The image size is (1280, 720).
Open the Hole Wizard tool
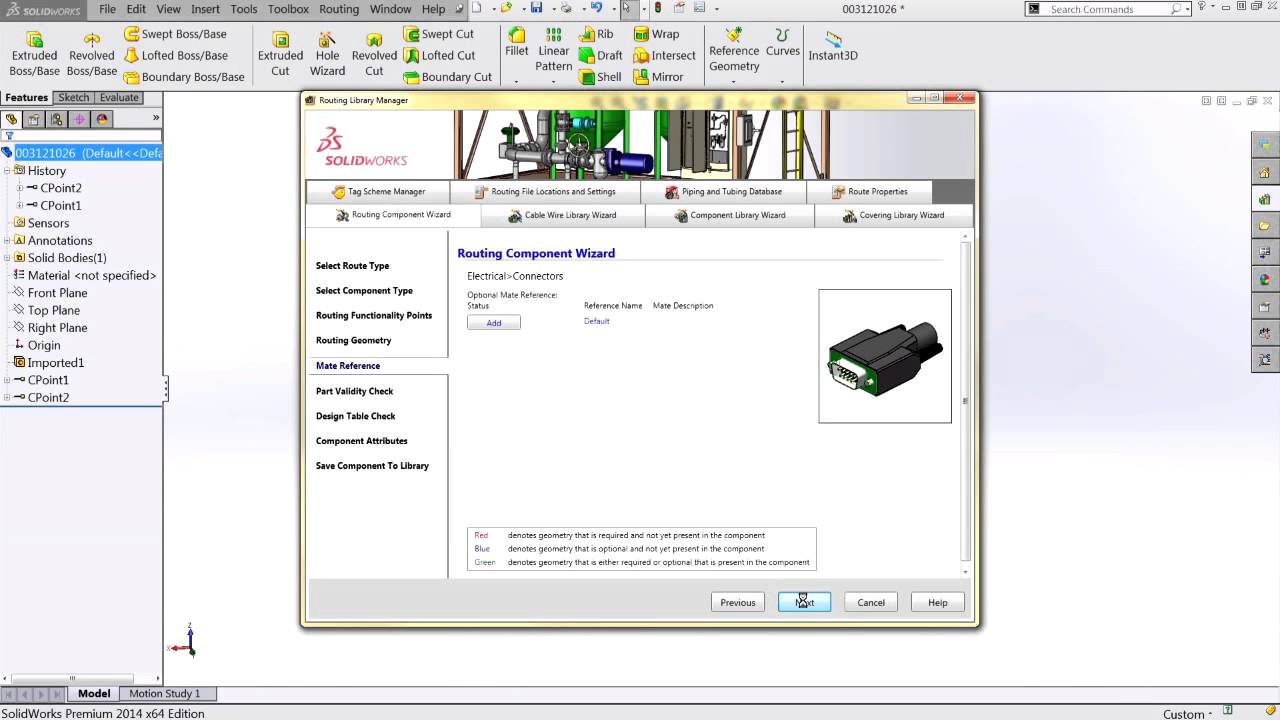(x=327, y=54)
